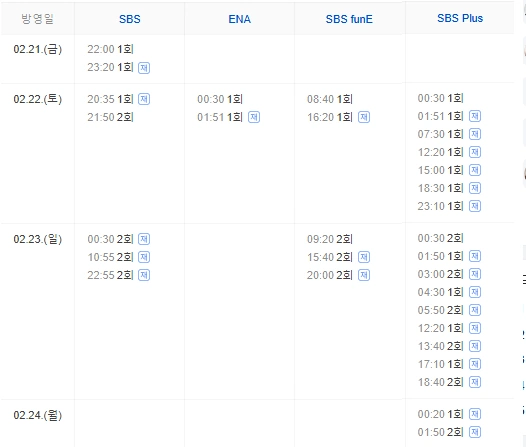Select the 방영일 column header
Screen dimensions: 526x447
click(x=38, y=19)
